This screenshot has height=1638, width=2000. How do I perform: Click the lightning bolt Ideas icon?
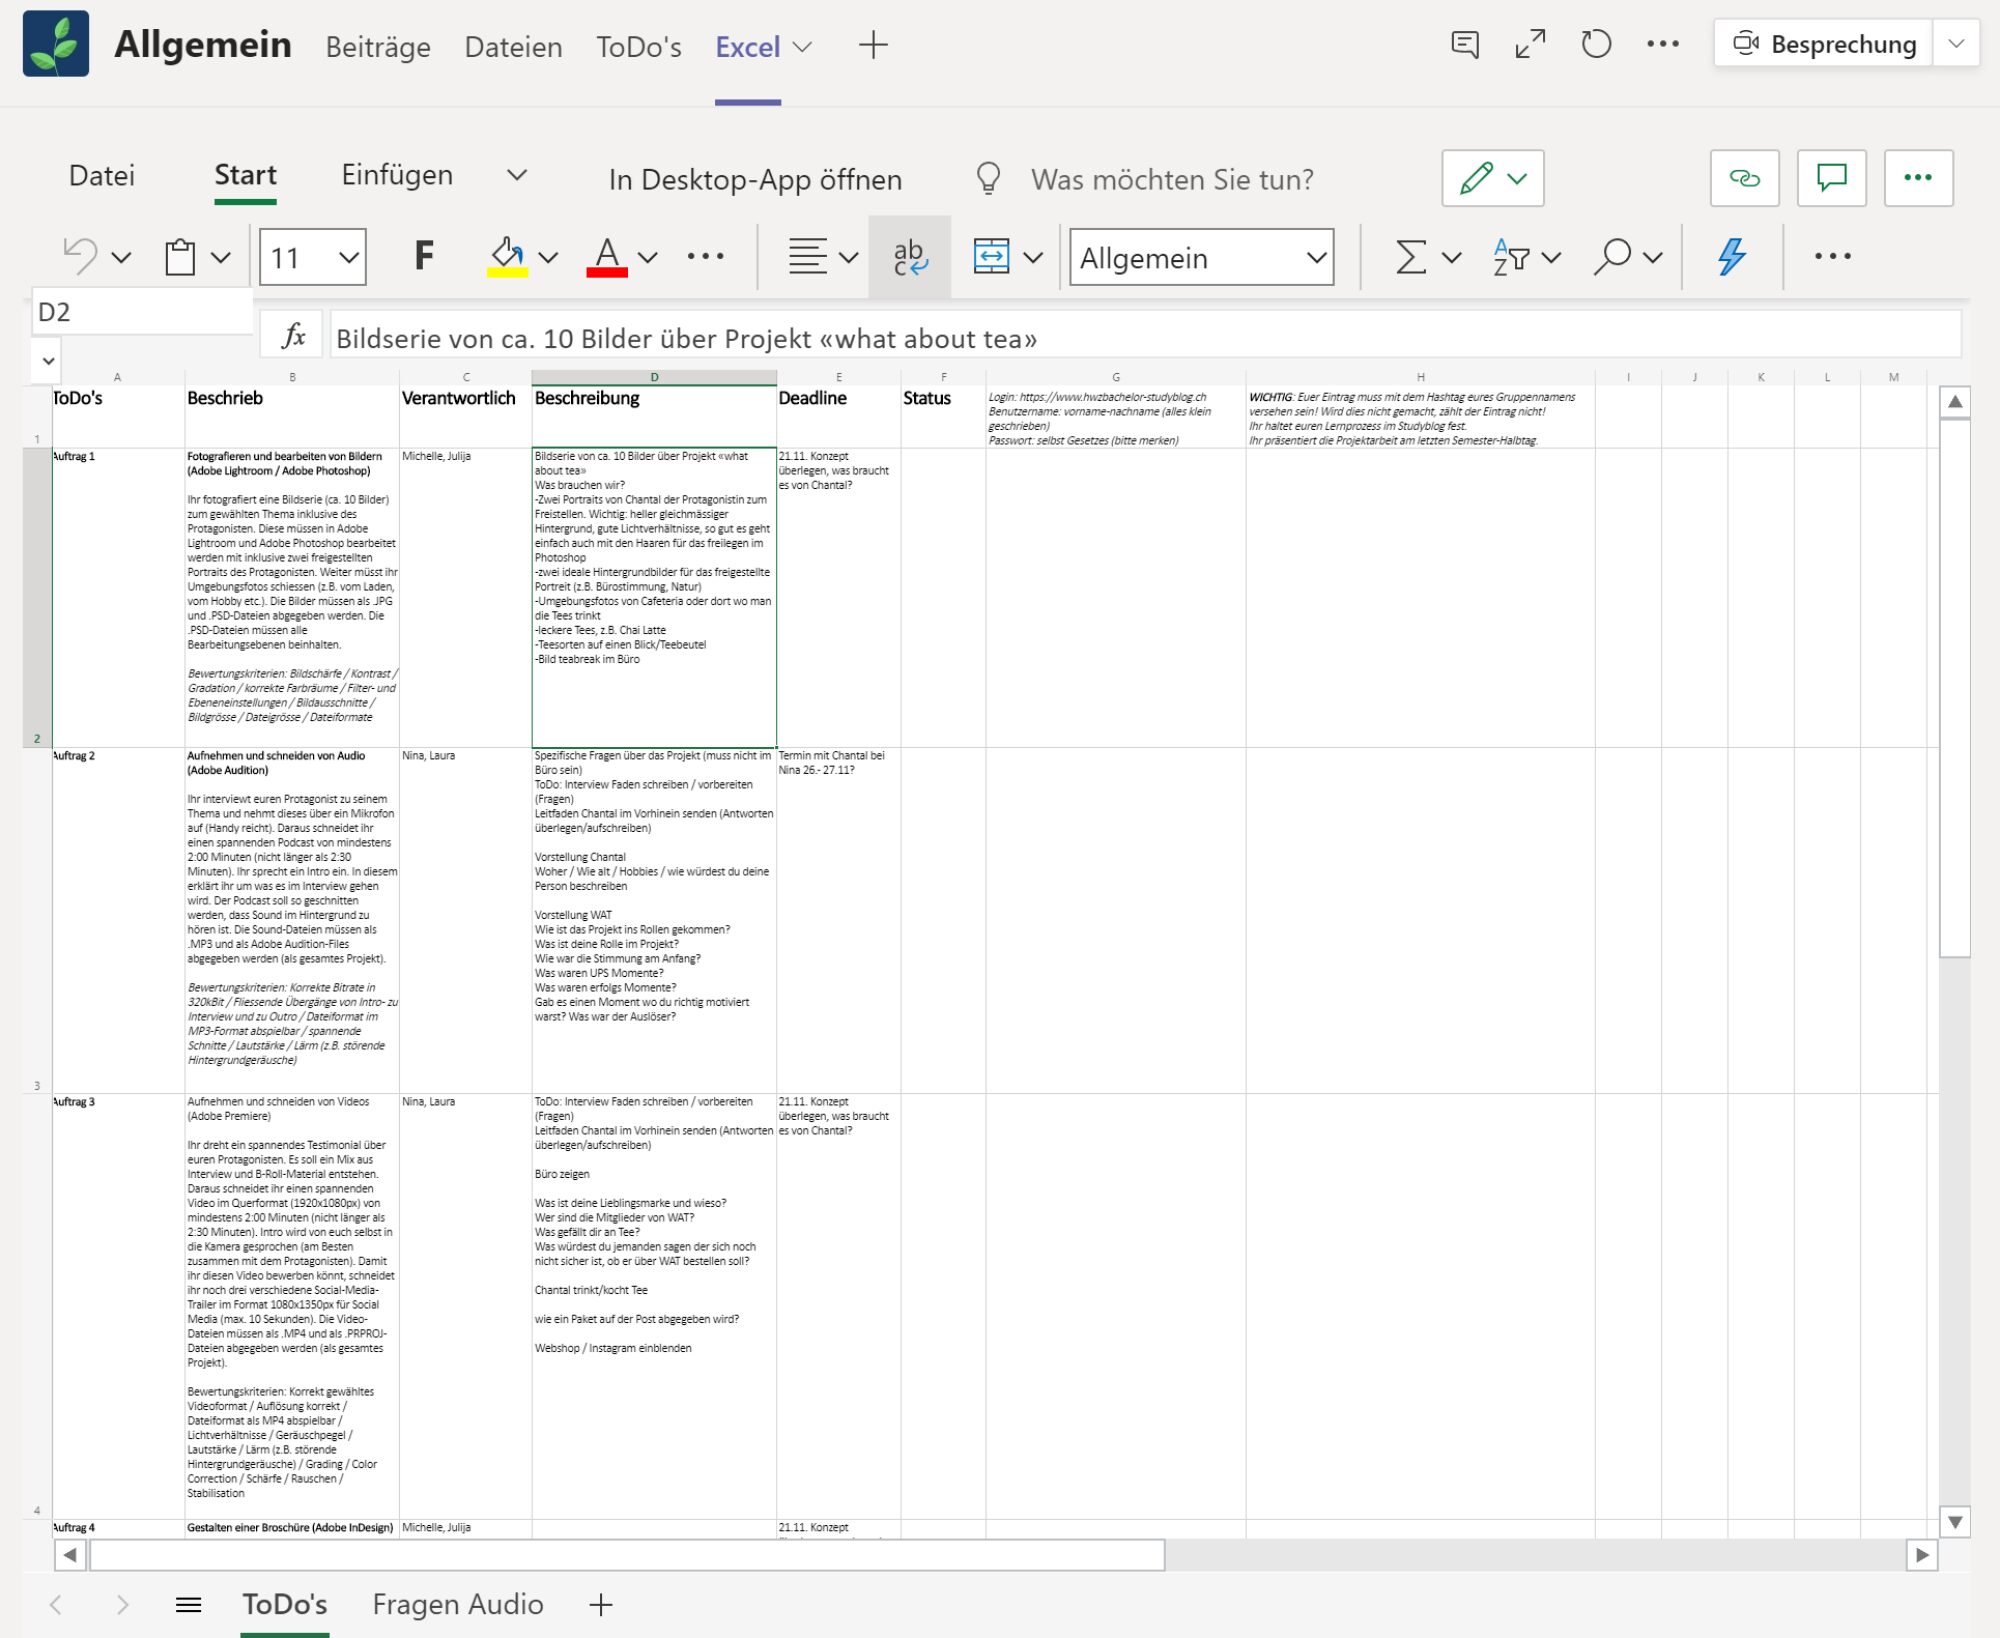coord(1733,256)
